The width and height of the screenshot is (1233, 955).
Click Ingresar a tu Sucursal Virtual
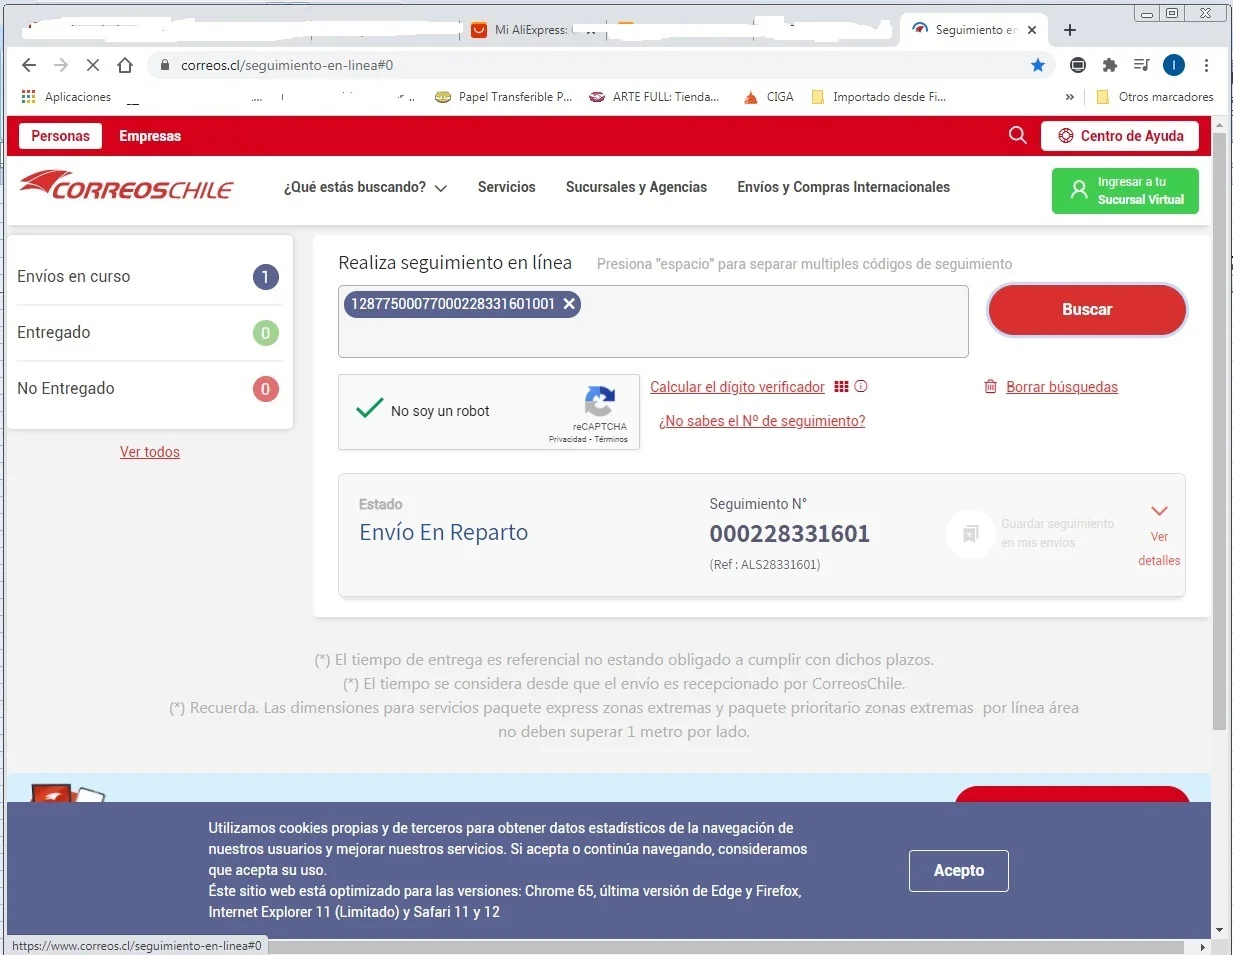point(1125,191)
